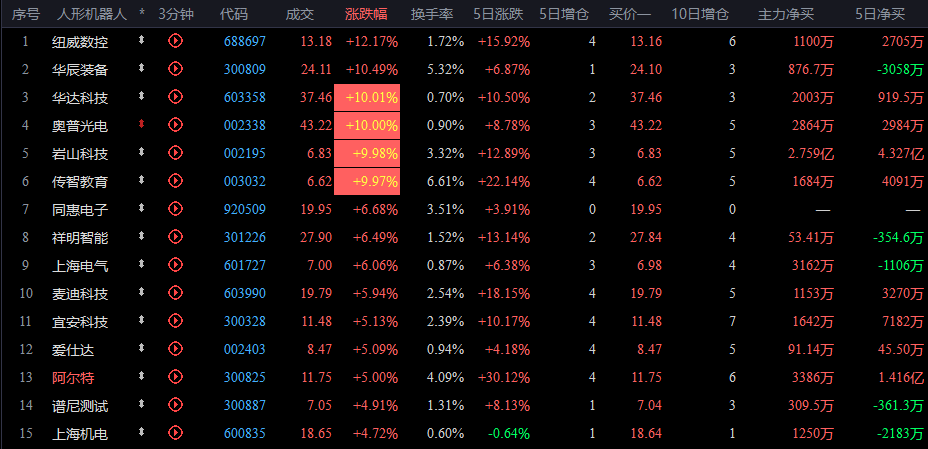The image size is (928, 449).
Task: Sort by 涨跌幅 column header
Action: (x=366, y=14)
